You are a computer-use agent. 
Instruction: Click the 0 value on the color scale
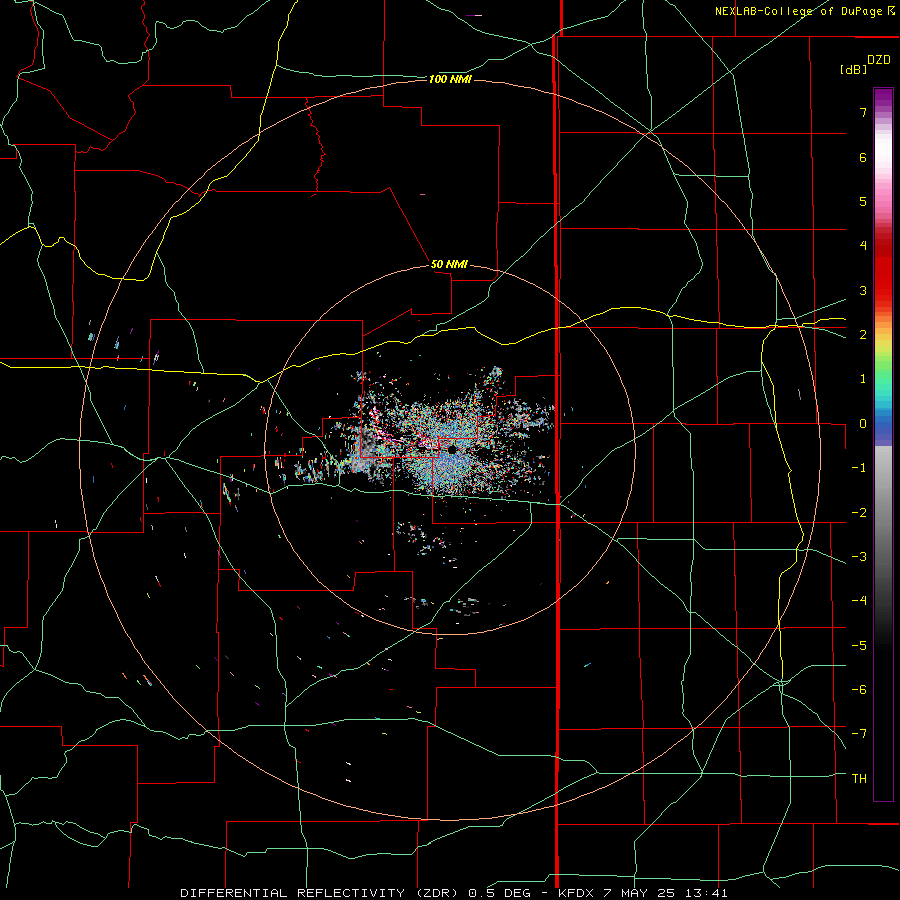point(863,424)
